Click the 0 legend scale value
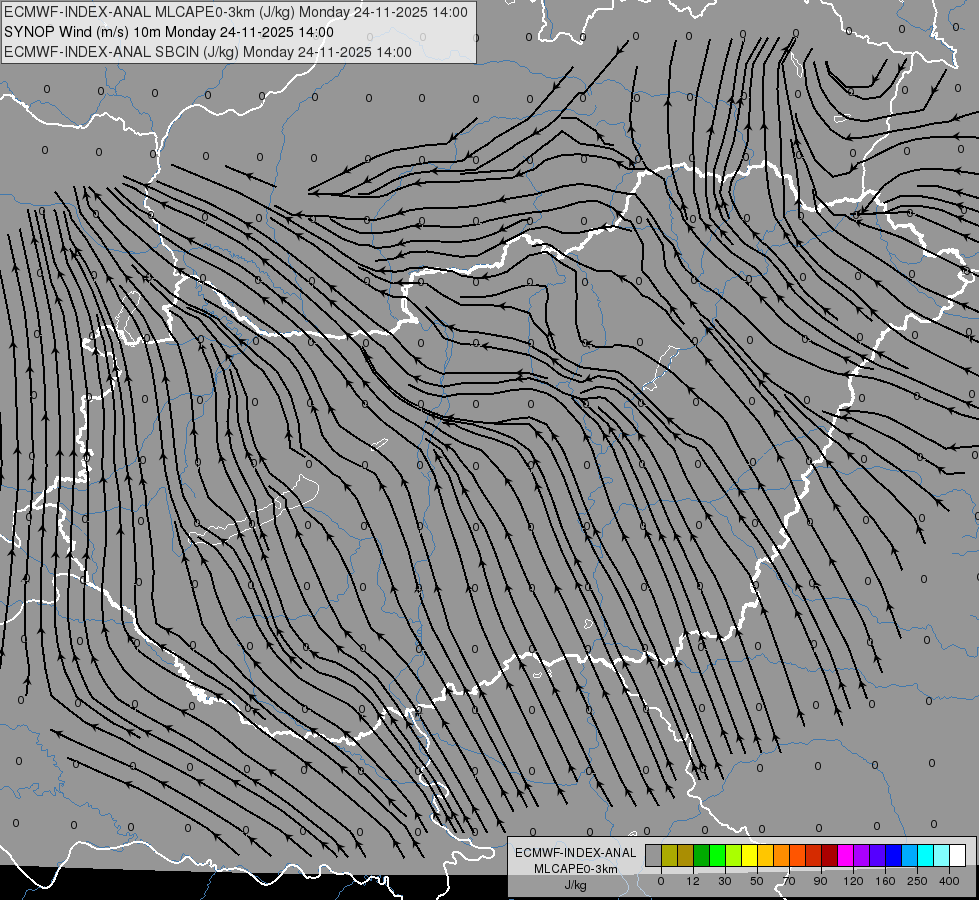This screenshot has height=900, width=979. click(x=661, y=881)
